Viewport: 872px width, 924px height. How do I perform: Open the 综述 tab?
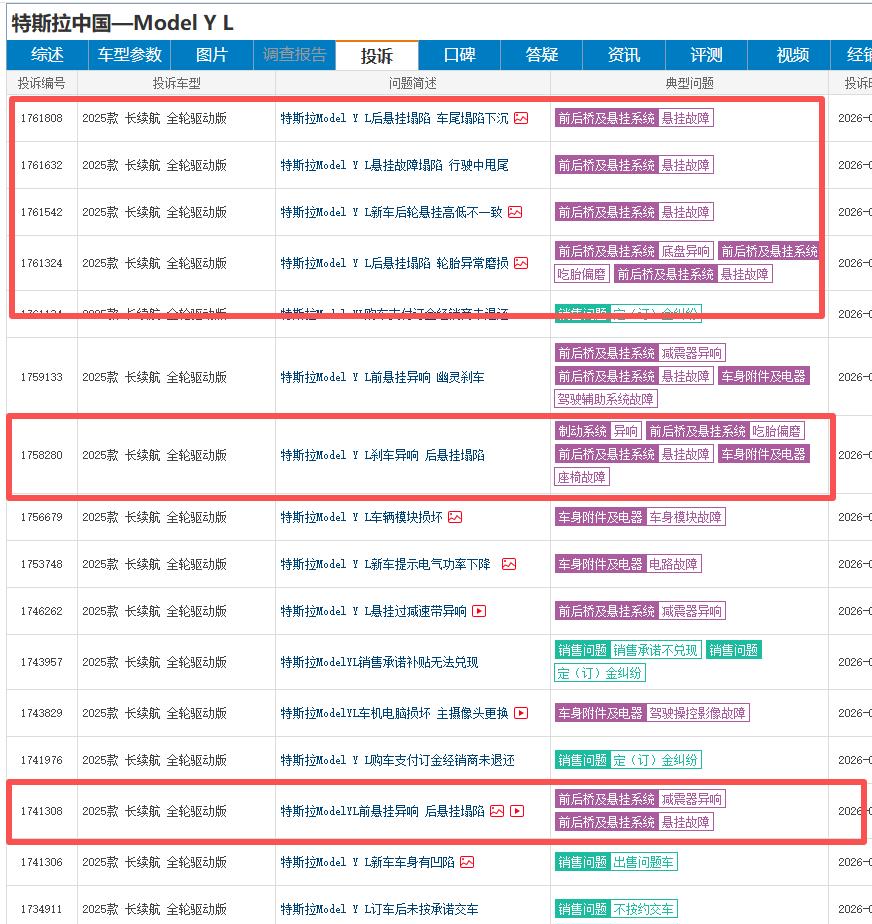[x=47, y=55]
